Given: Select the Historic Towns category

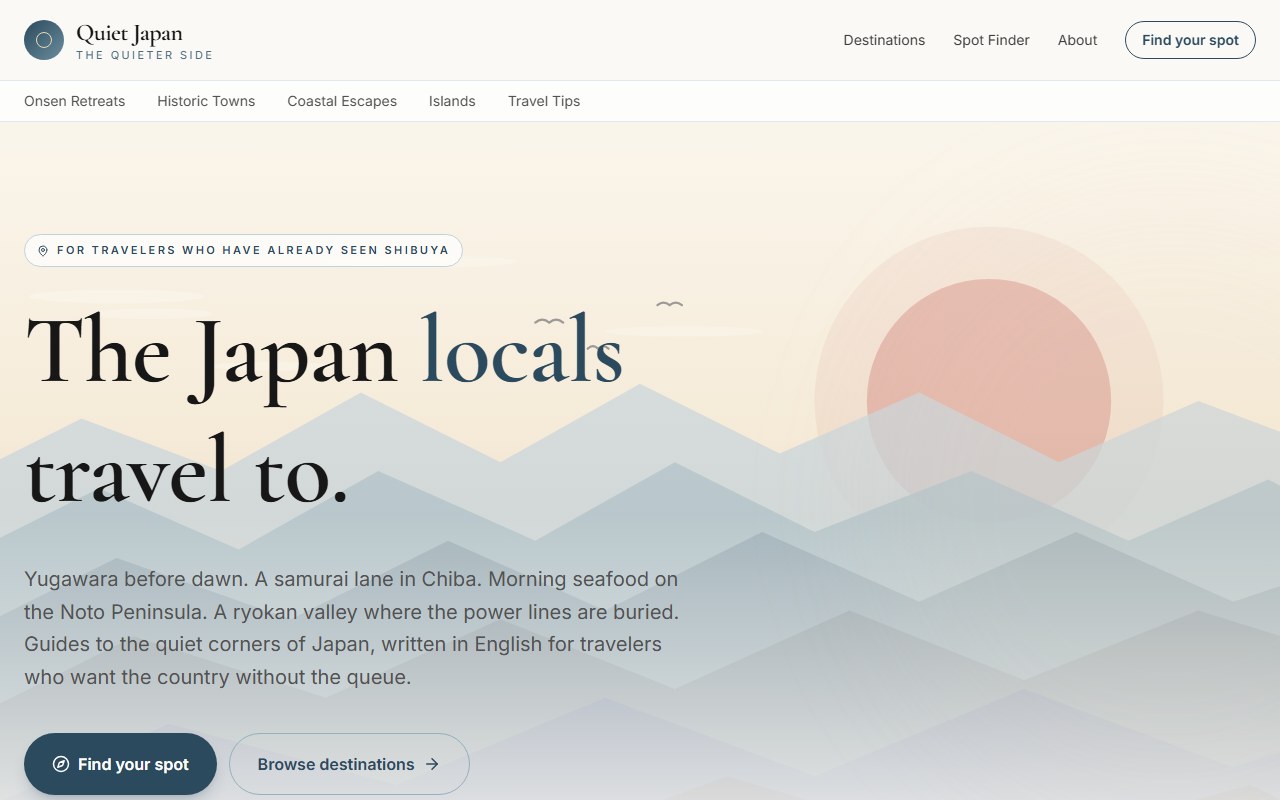Looking at the screenshot, I should click(x=206, y=101).
